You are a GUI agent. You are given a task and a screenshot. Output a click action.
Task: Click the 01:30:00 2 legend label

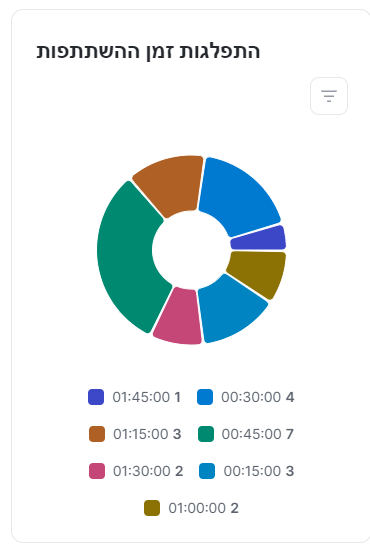click(x=148, y=471)
